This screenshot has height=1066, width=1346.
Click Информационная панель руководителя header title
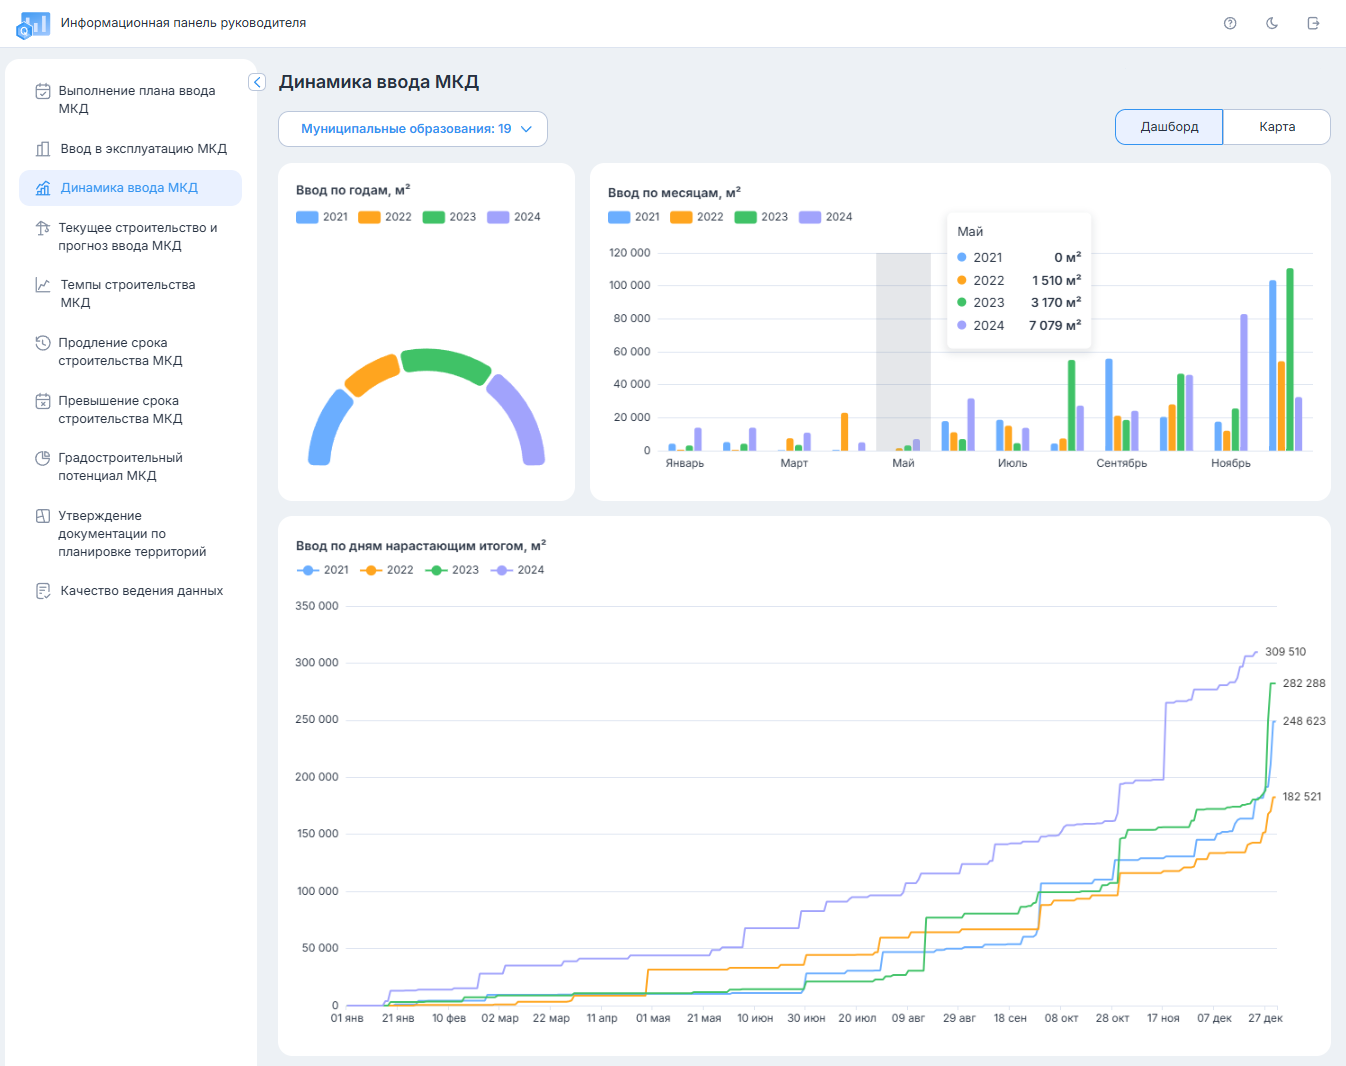coord(183,23)
